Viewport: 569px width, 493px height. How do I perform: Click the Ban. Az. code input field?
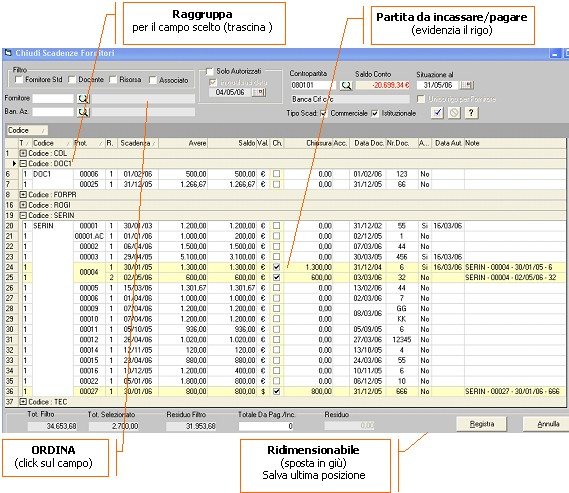(x=53, y=112)
